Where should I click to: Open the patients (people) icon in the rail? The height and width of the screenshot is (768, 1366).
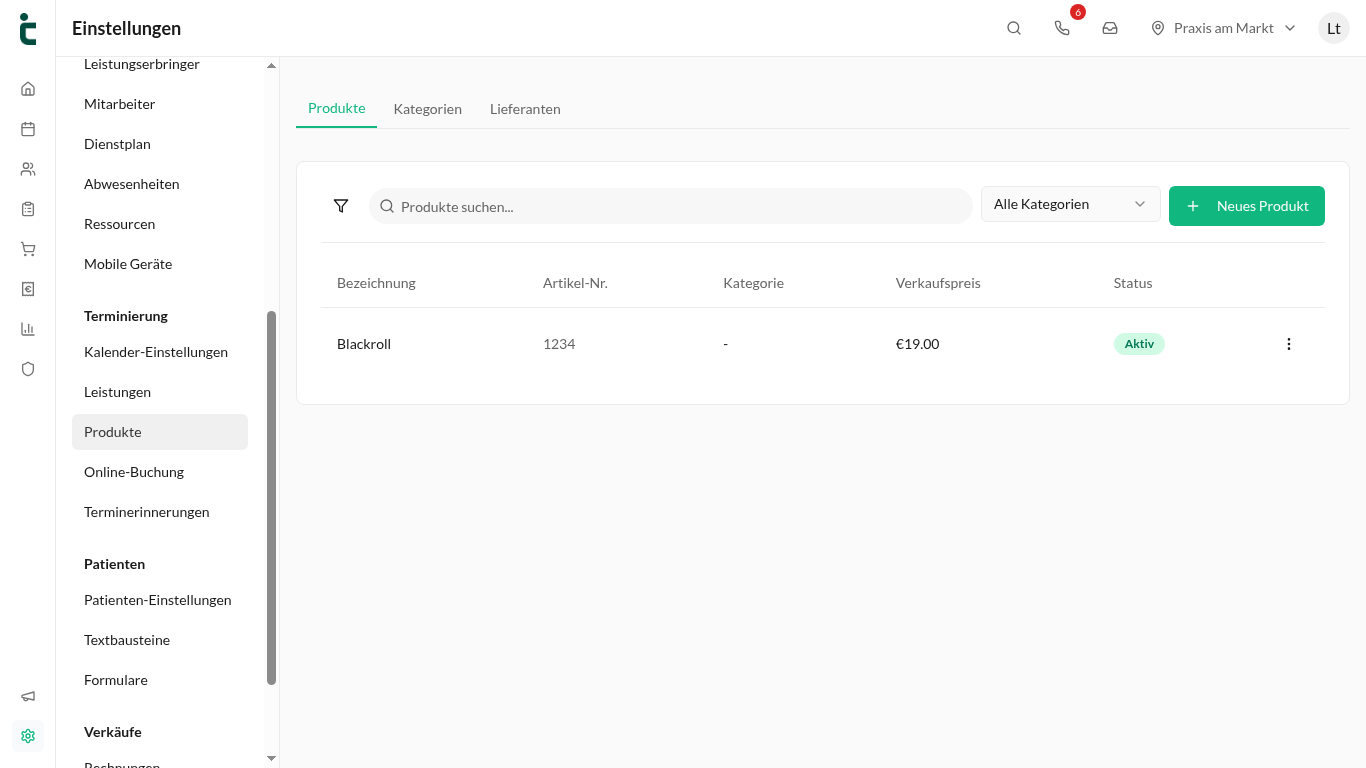coord(28,168)
